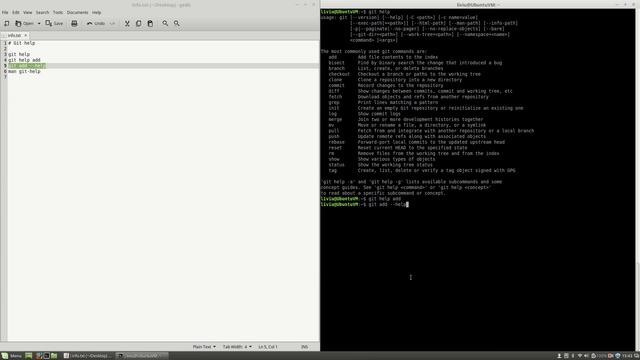Click the Copy icon in gedit toolbar

pyautogui.click(x=139, y=23)
